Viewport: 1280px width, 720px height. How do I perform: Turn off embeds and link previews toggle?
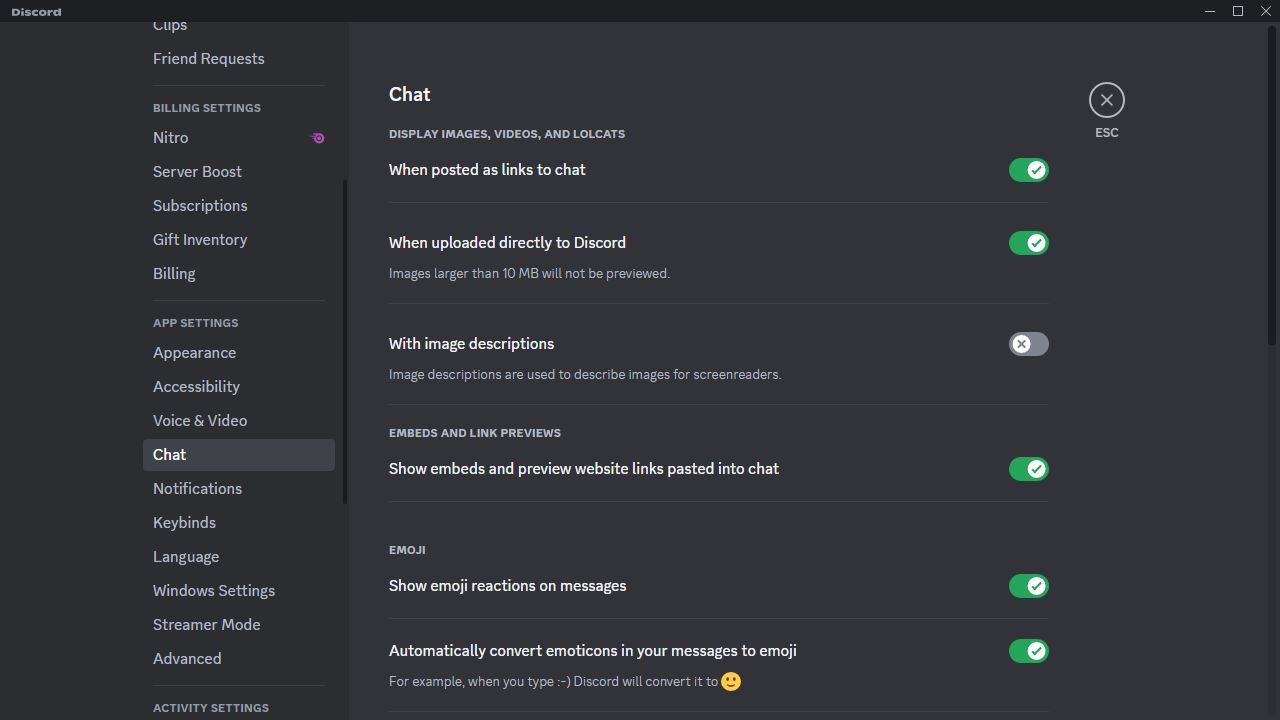click(x=1028, y=469)
